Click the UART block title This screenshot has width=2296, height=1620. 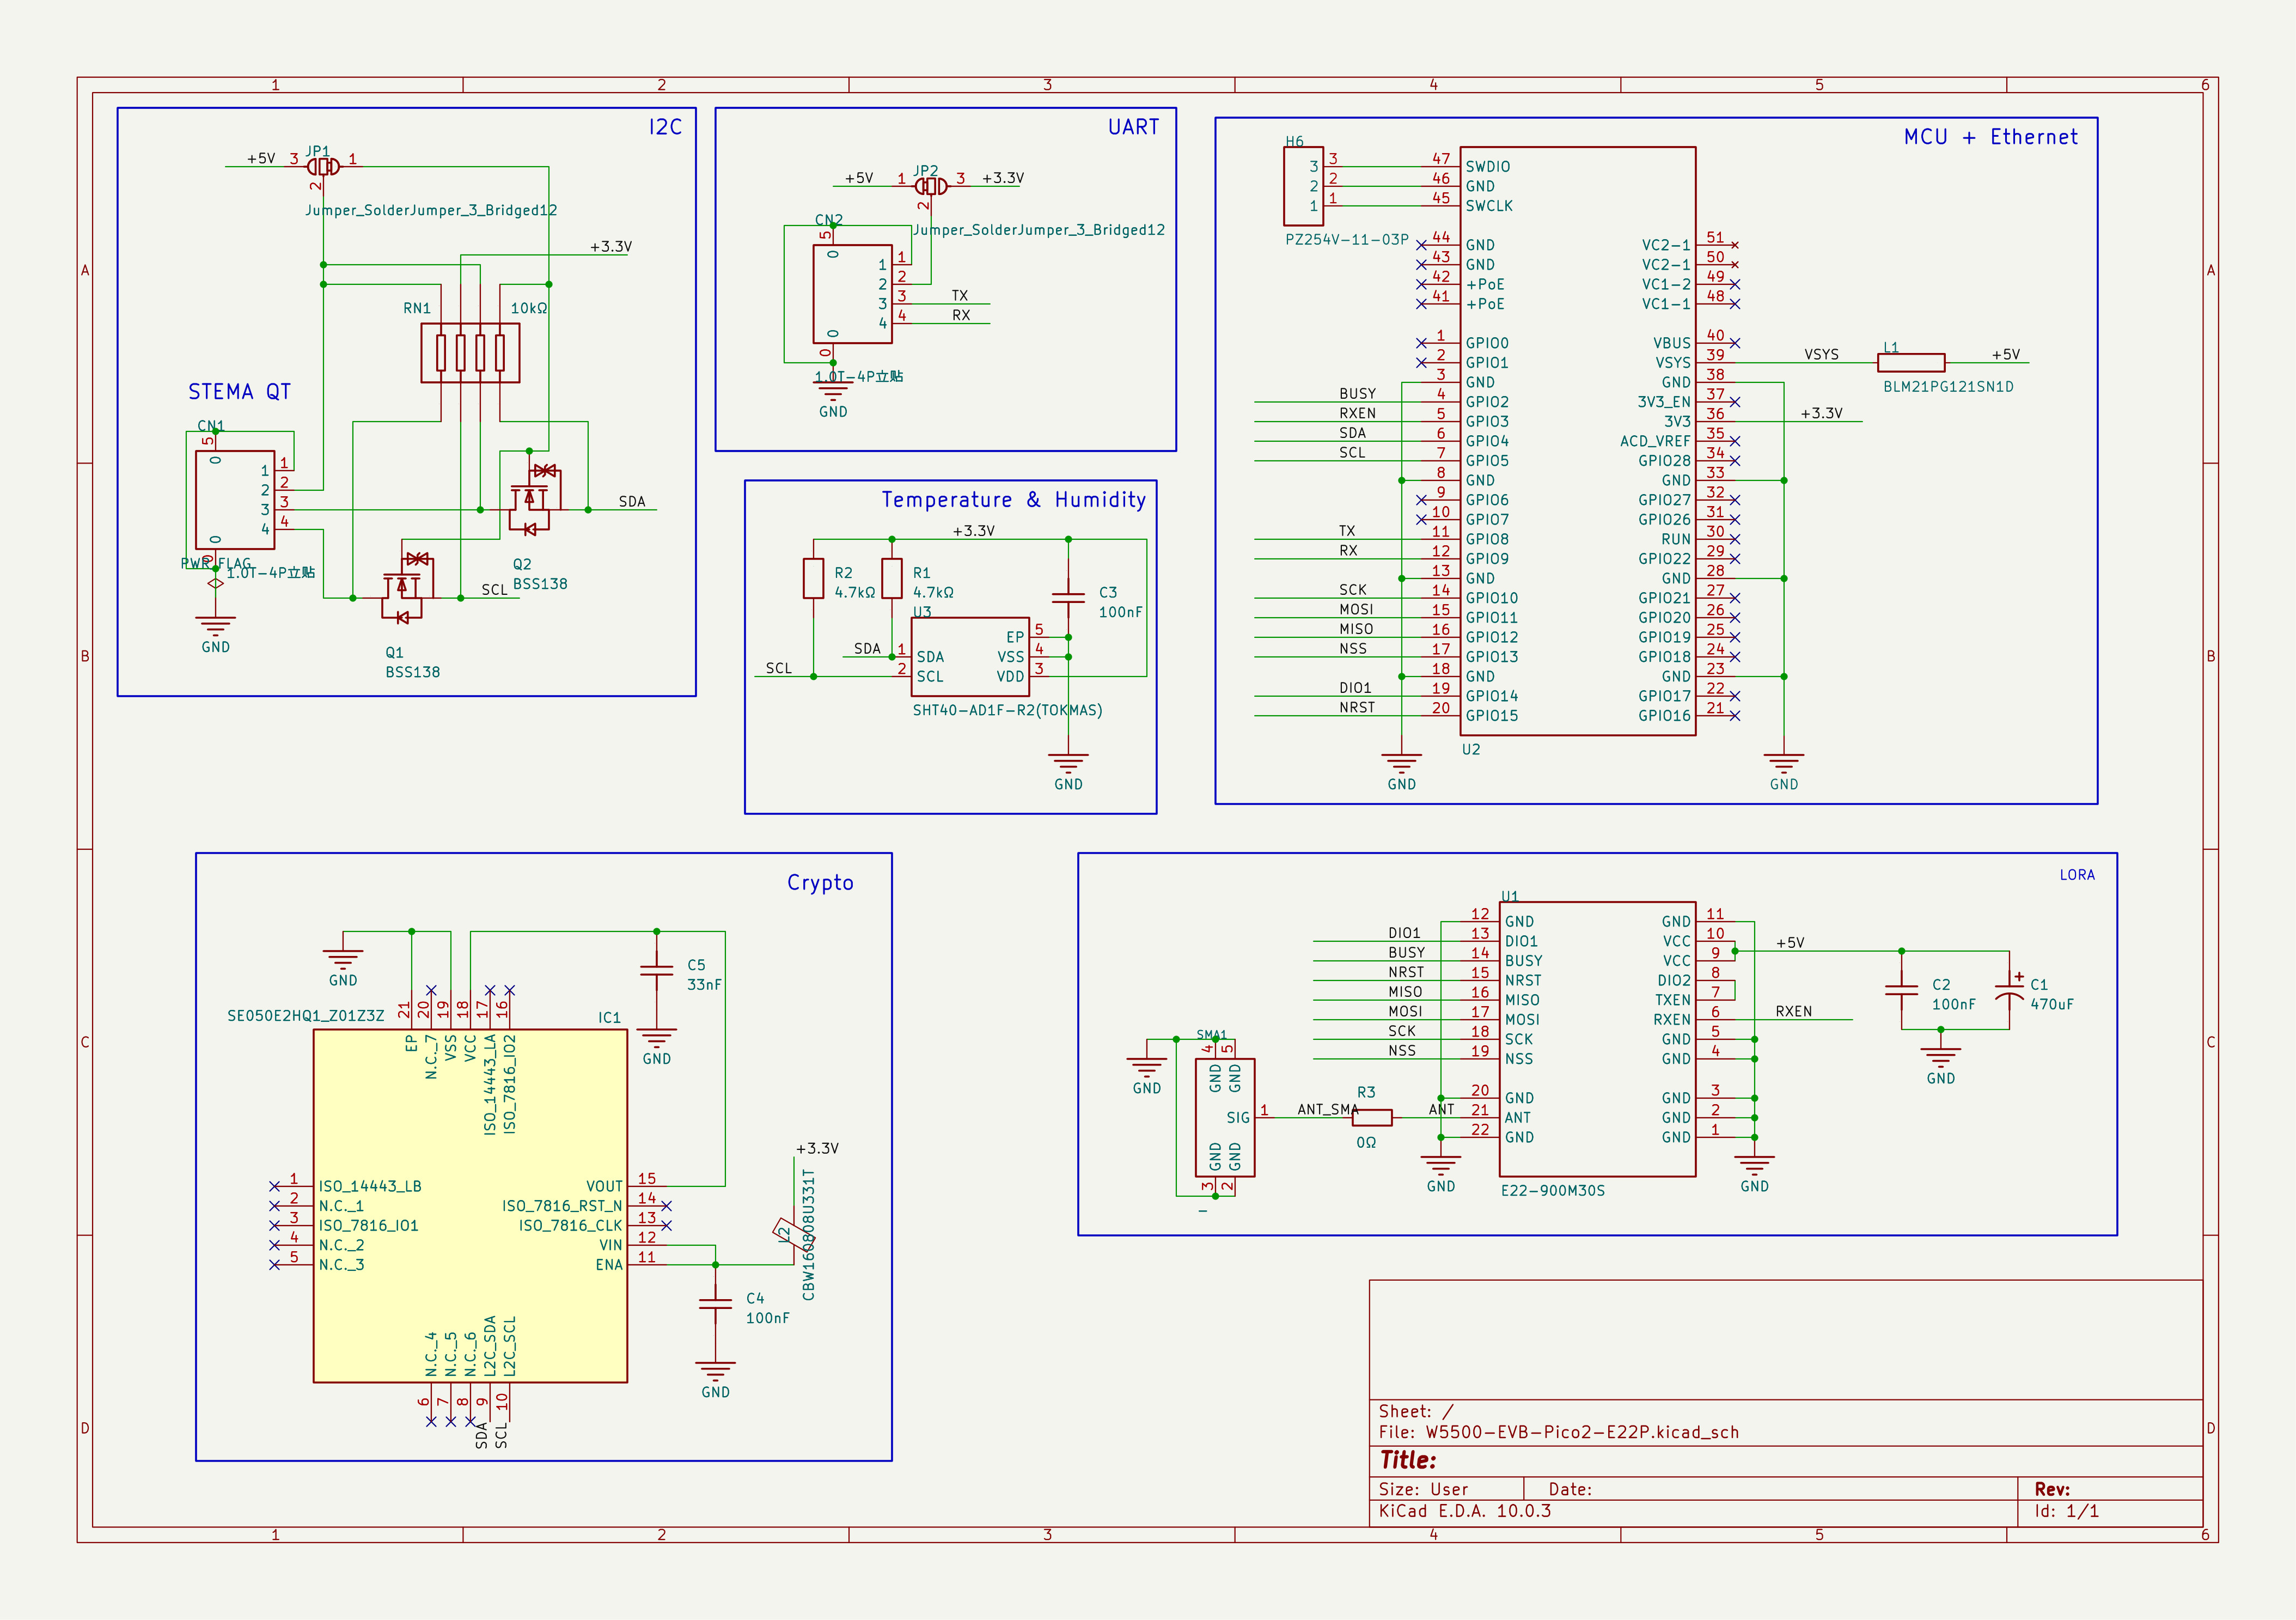(x=1133, y=127)
